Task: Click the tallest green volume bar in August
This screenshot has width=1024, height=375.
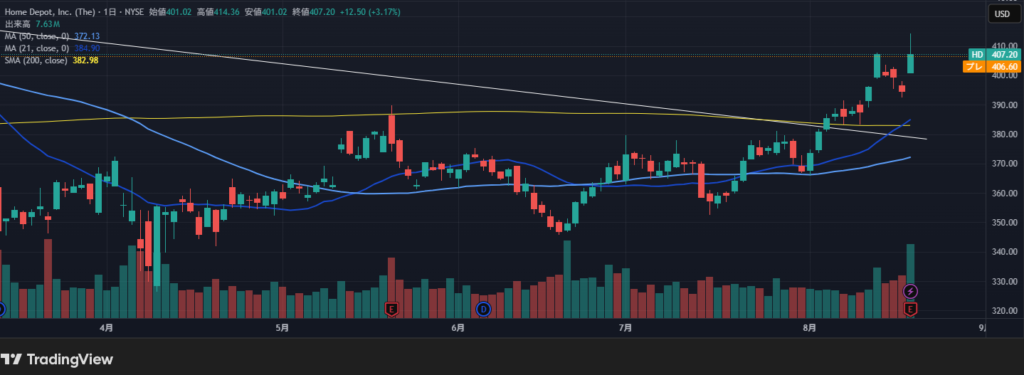Action: click(910, 281)
